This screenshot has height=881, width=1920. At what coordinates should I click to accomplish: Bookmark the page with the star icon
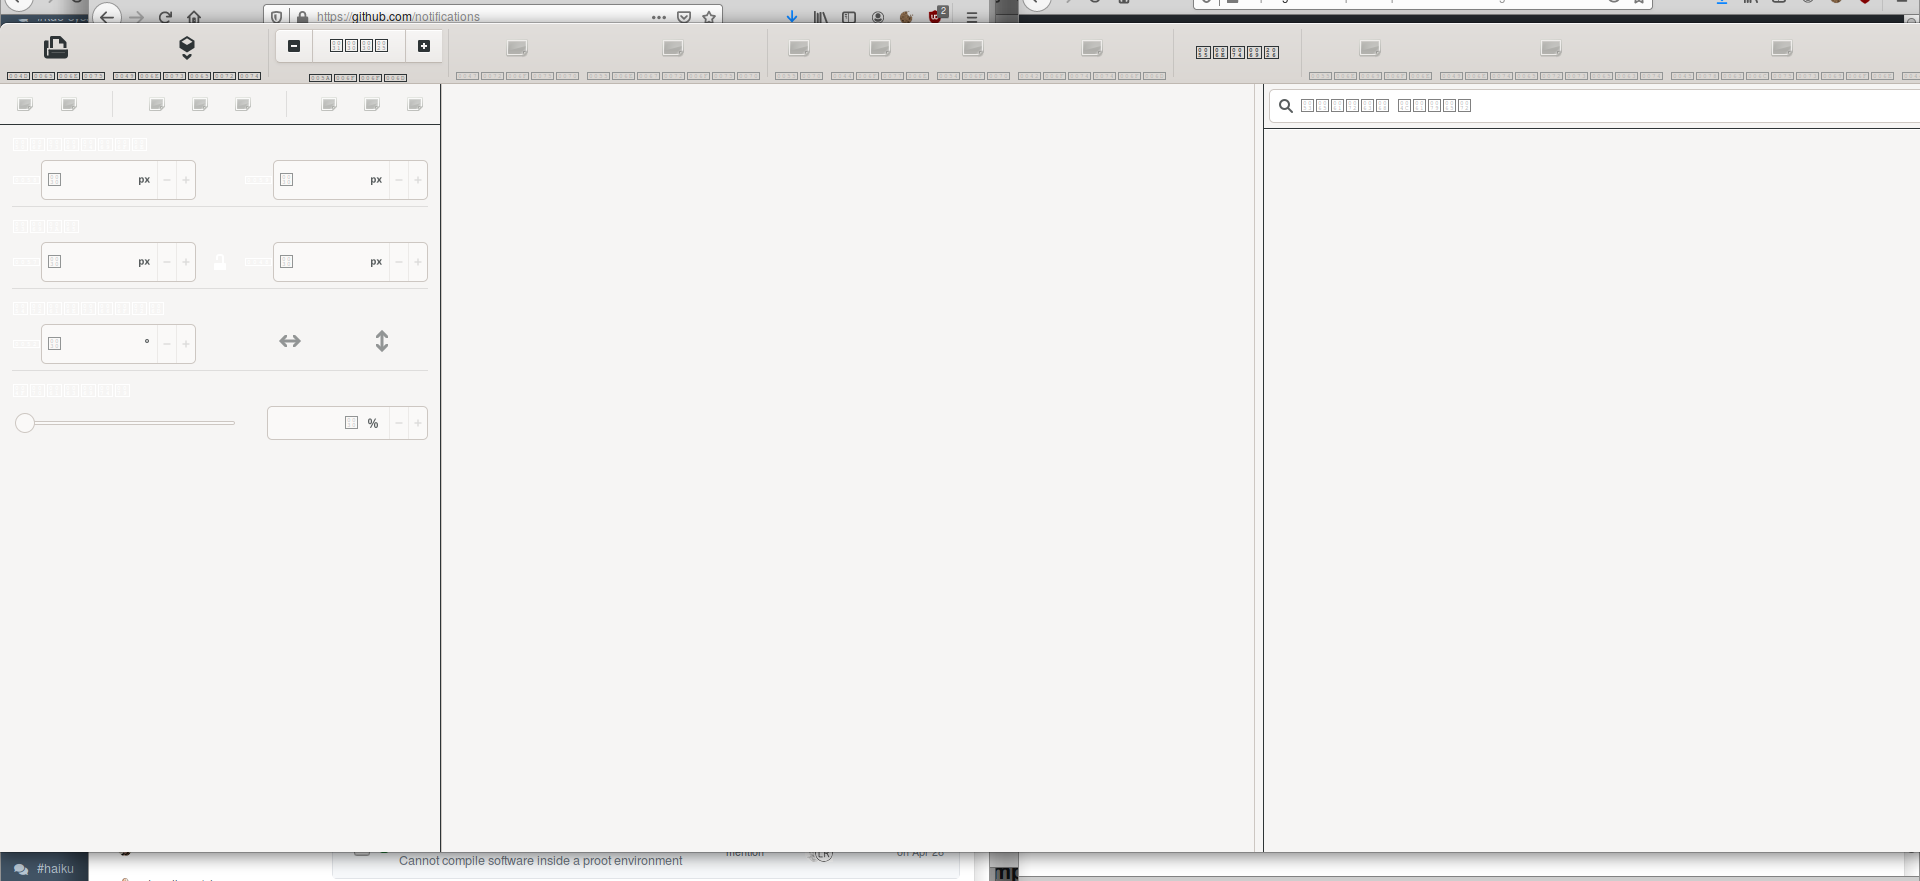709,17
